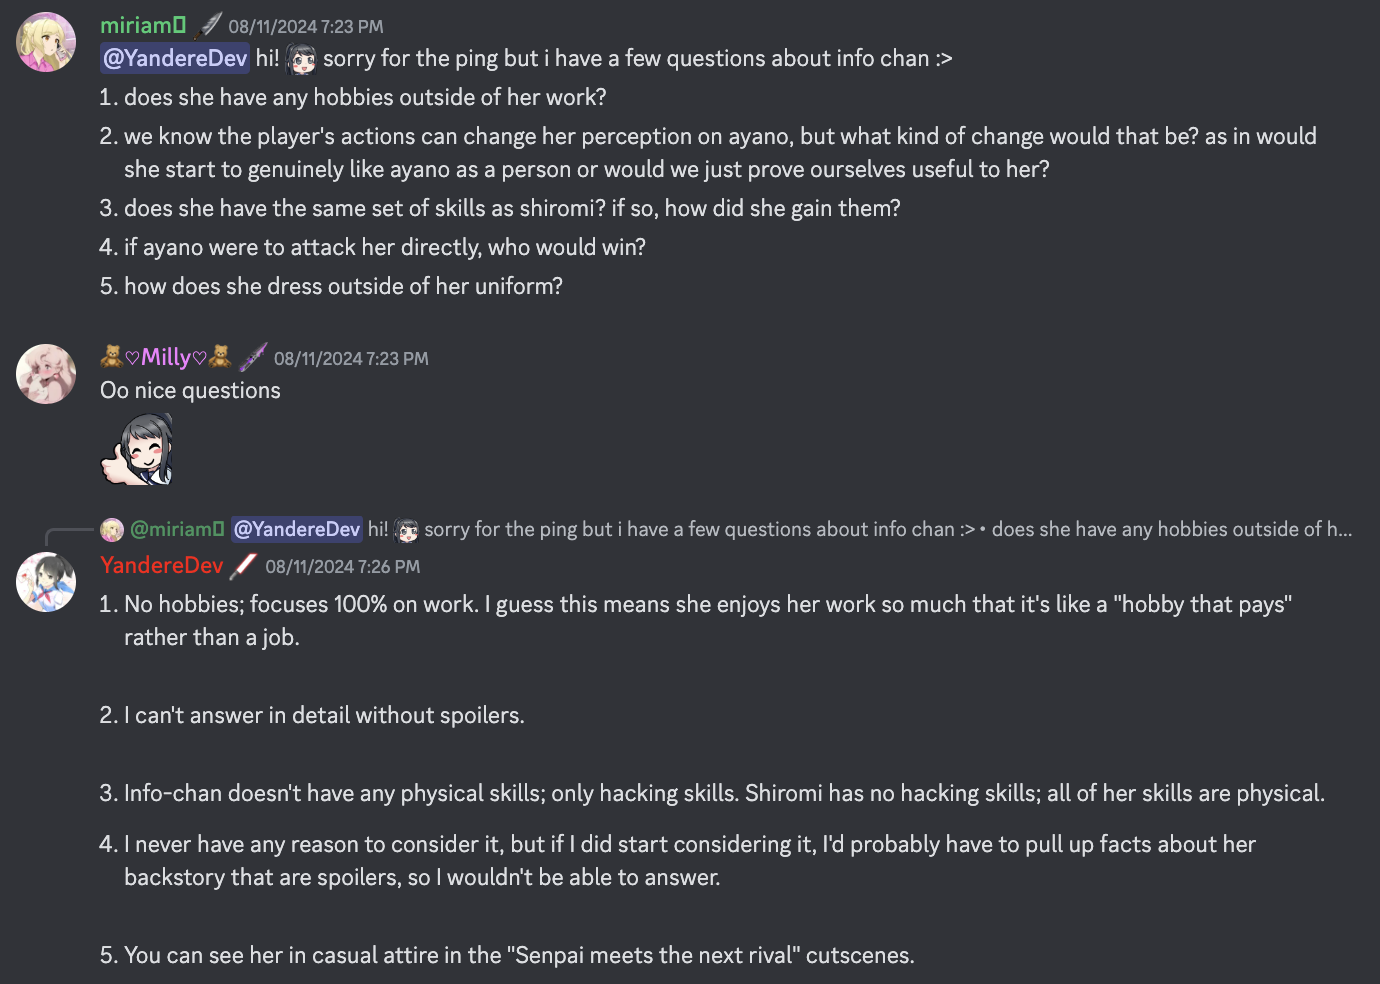Click the emoji after "hi!" in miriam's message
This screenshot has width=1380, height=984.
click(x=301, y=60)
